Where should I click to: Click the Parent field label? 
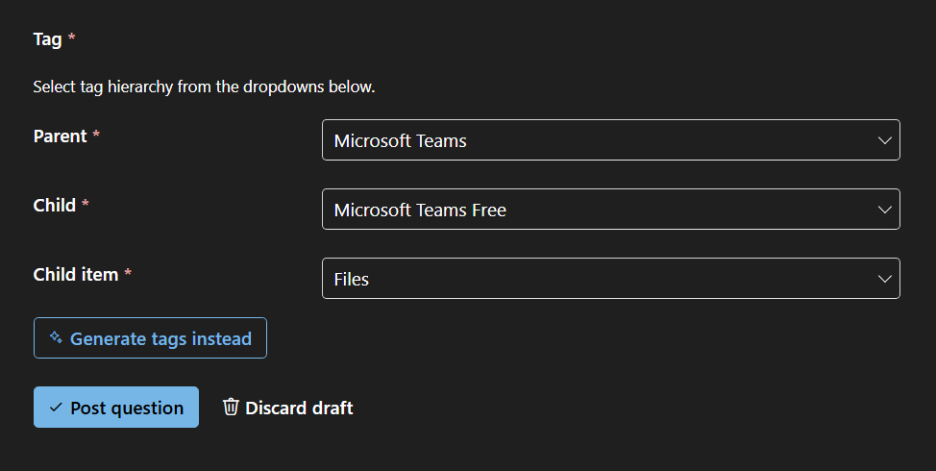(x=60, y=136)
